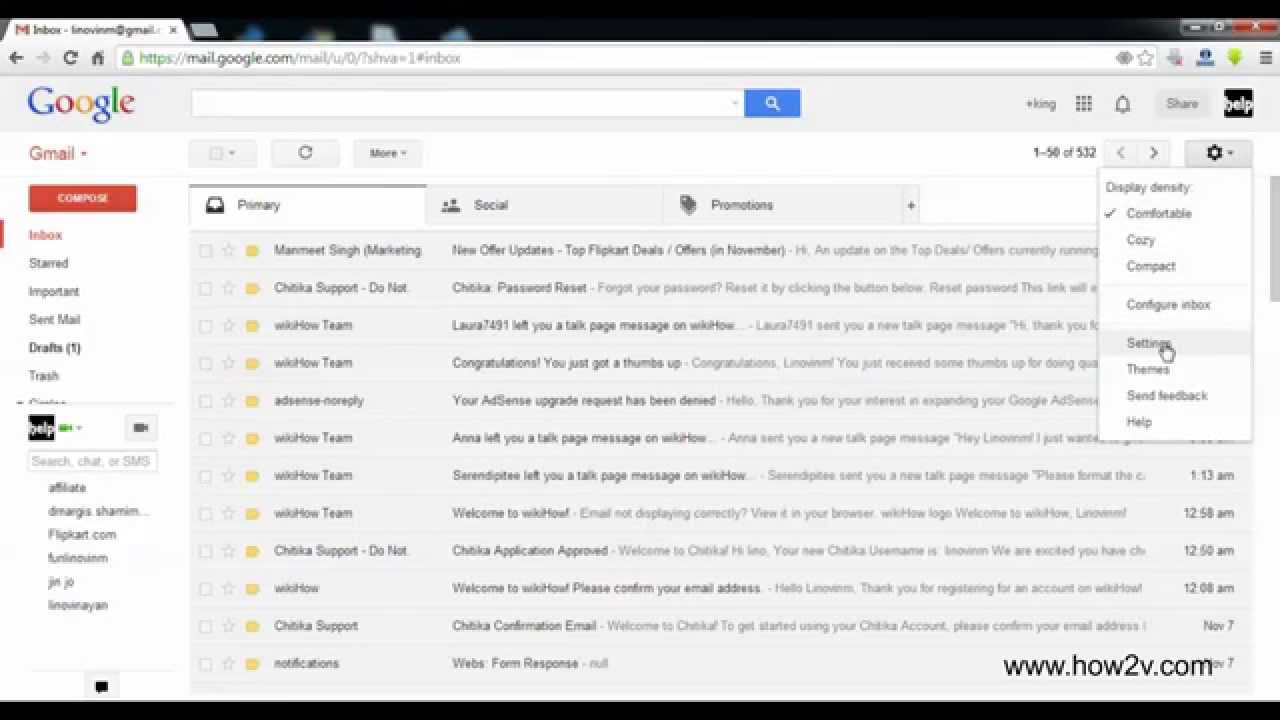Open the More actions dropdown
Image resolution: width=1280 pixels, height=720 pixels.
tap(388, 153)
